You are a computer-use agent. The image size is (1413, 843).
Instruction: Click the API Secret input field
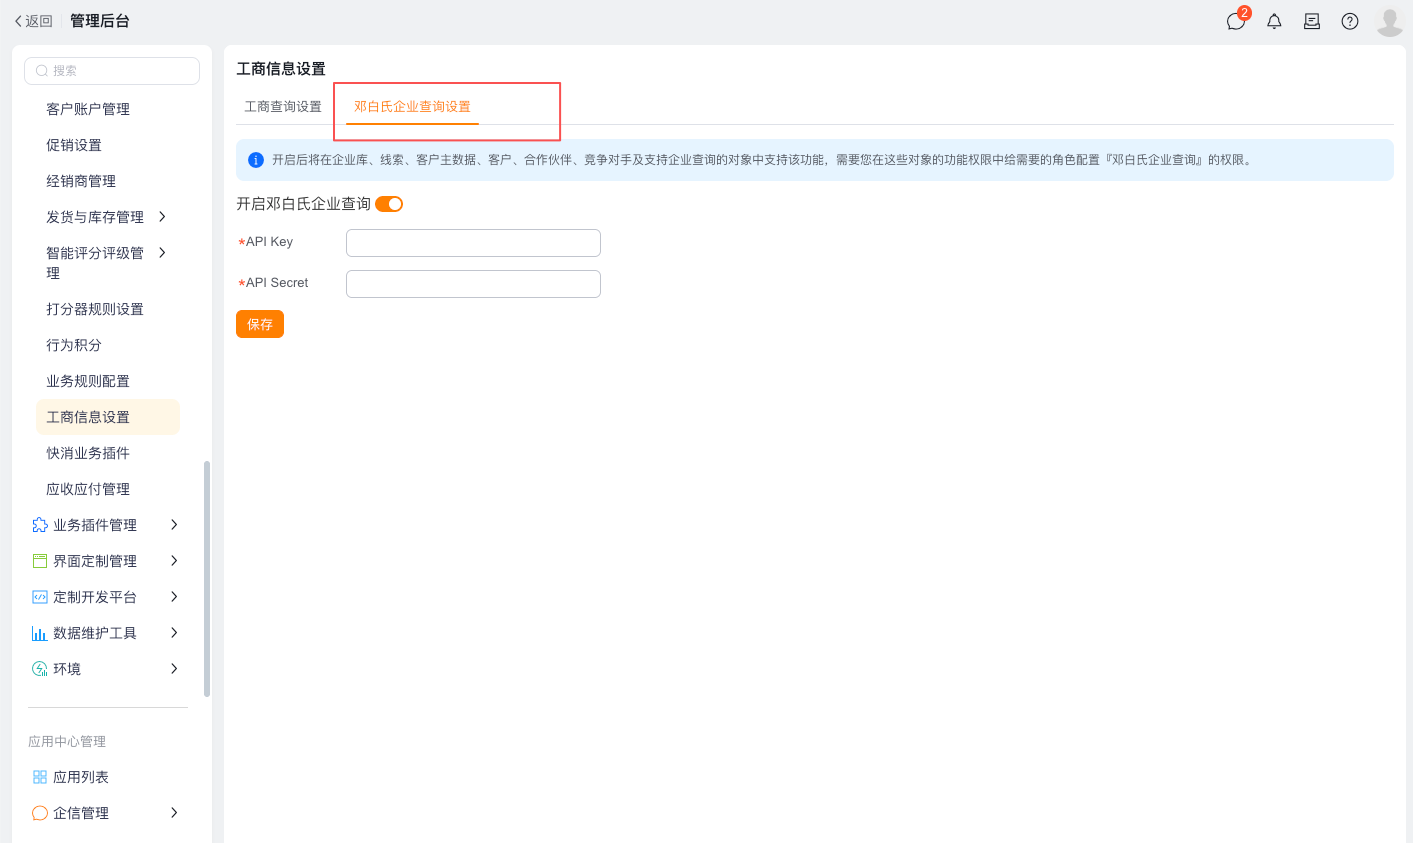[x=473, y=284]
